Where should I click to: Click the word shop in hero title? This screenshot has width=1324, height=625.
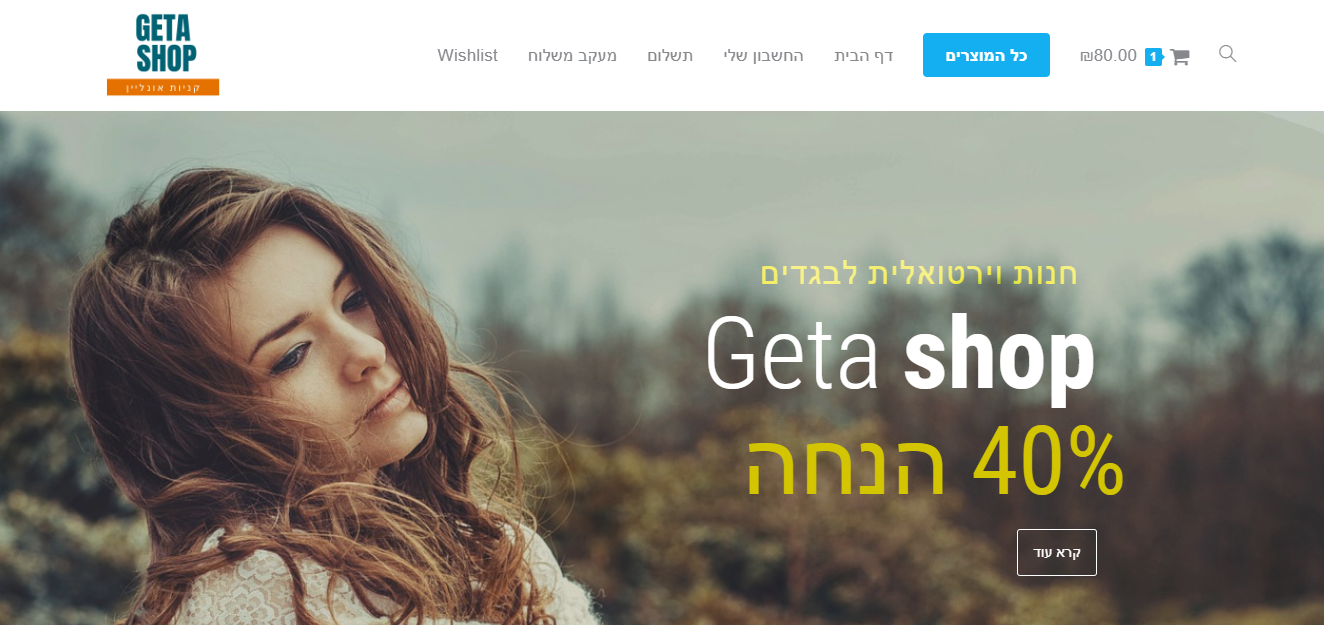(999, 355)
